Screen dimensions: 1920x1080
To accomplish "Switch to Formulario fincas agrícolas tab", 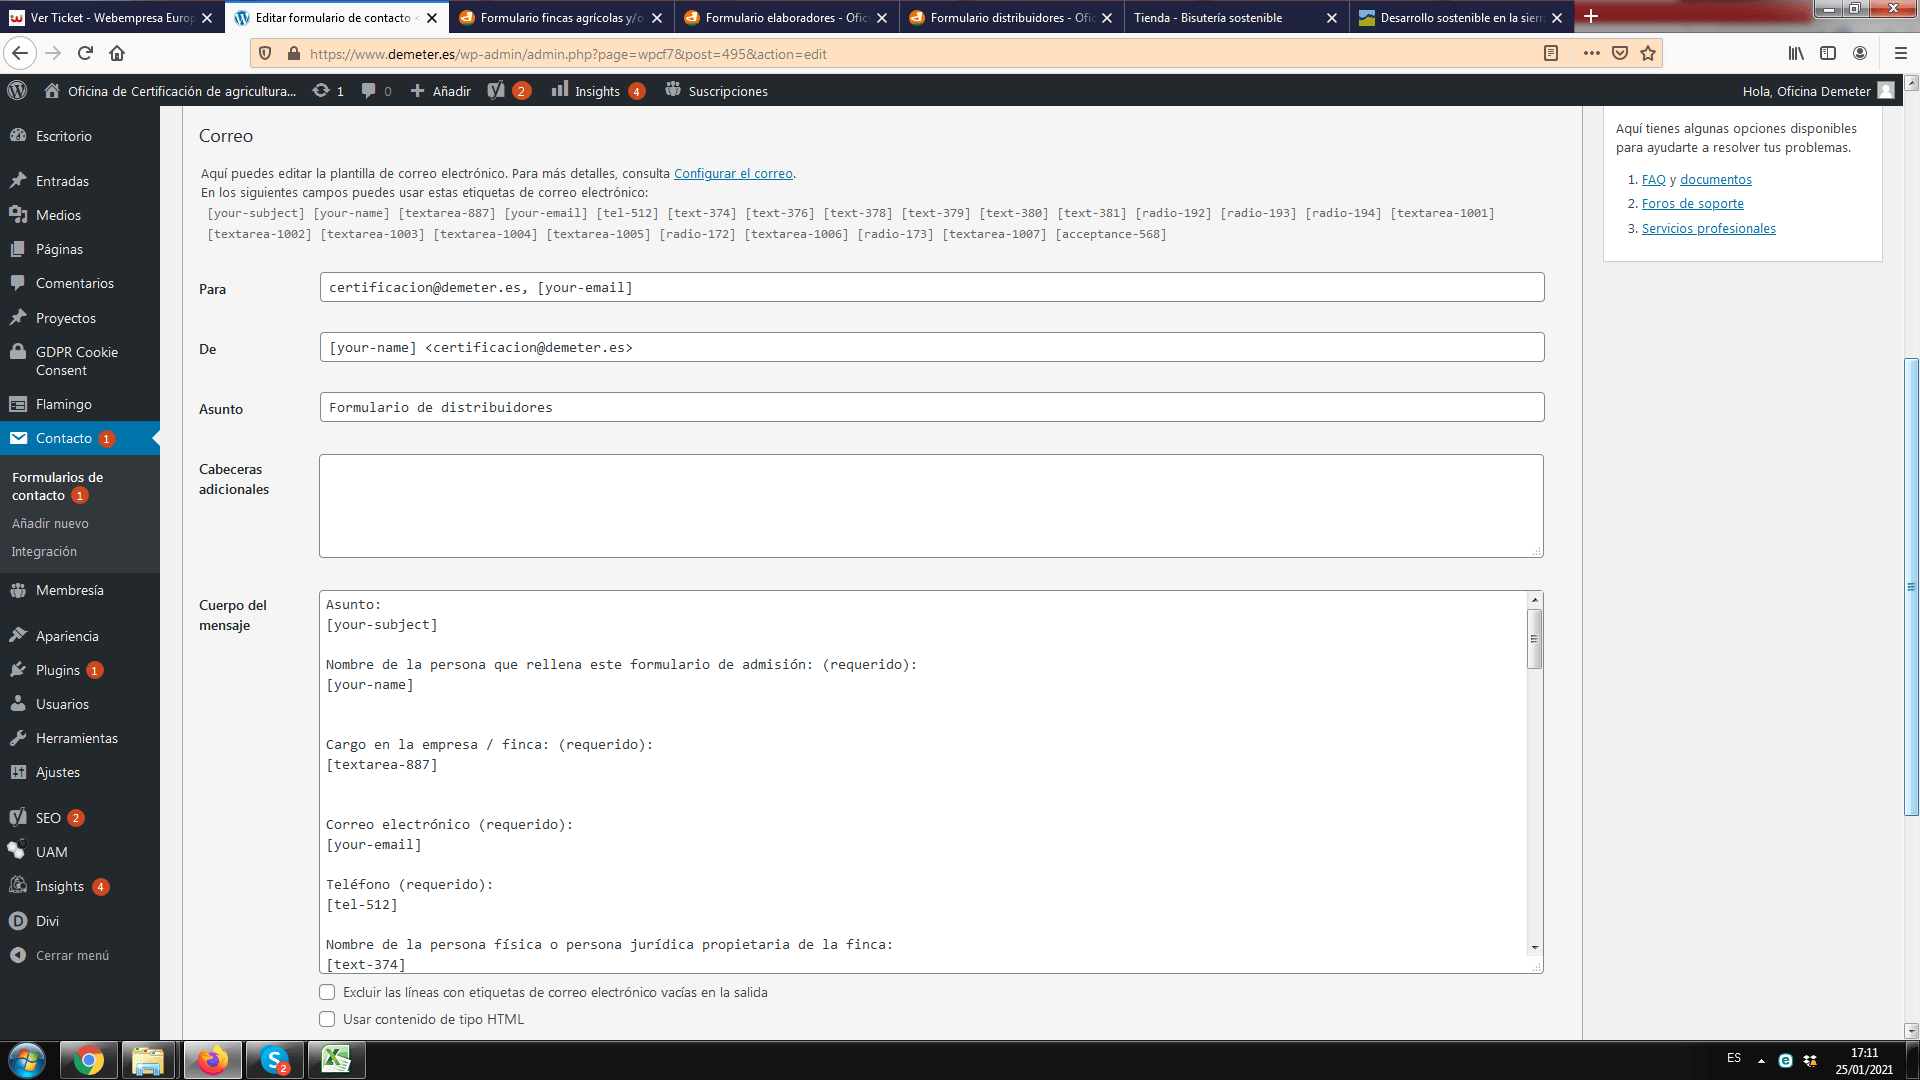I will [x=560, y=17].
